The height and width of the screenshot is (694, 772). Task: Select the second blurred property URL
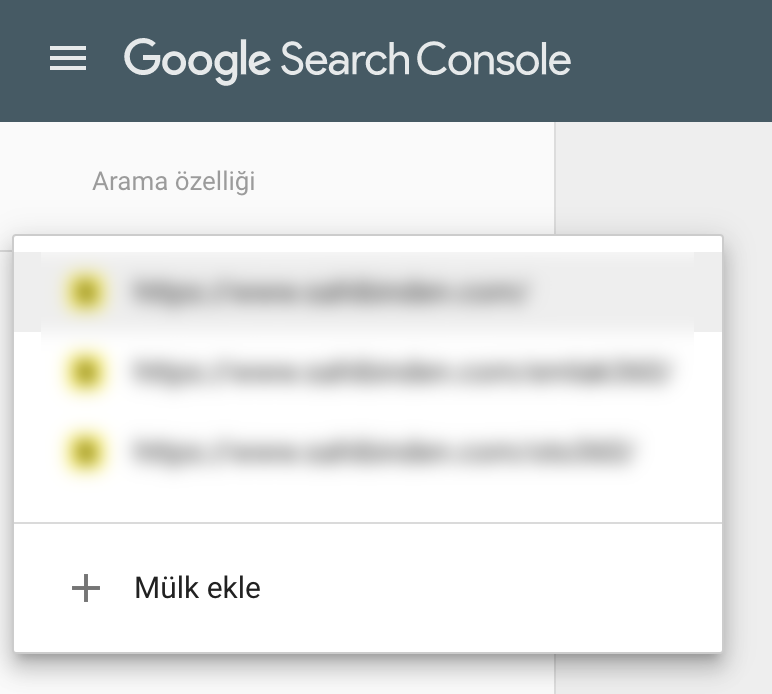tap(368, 372)
